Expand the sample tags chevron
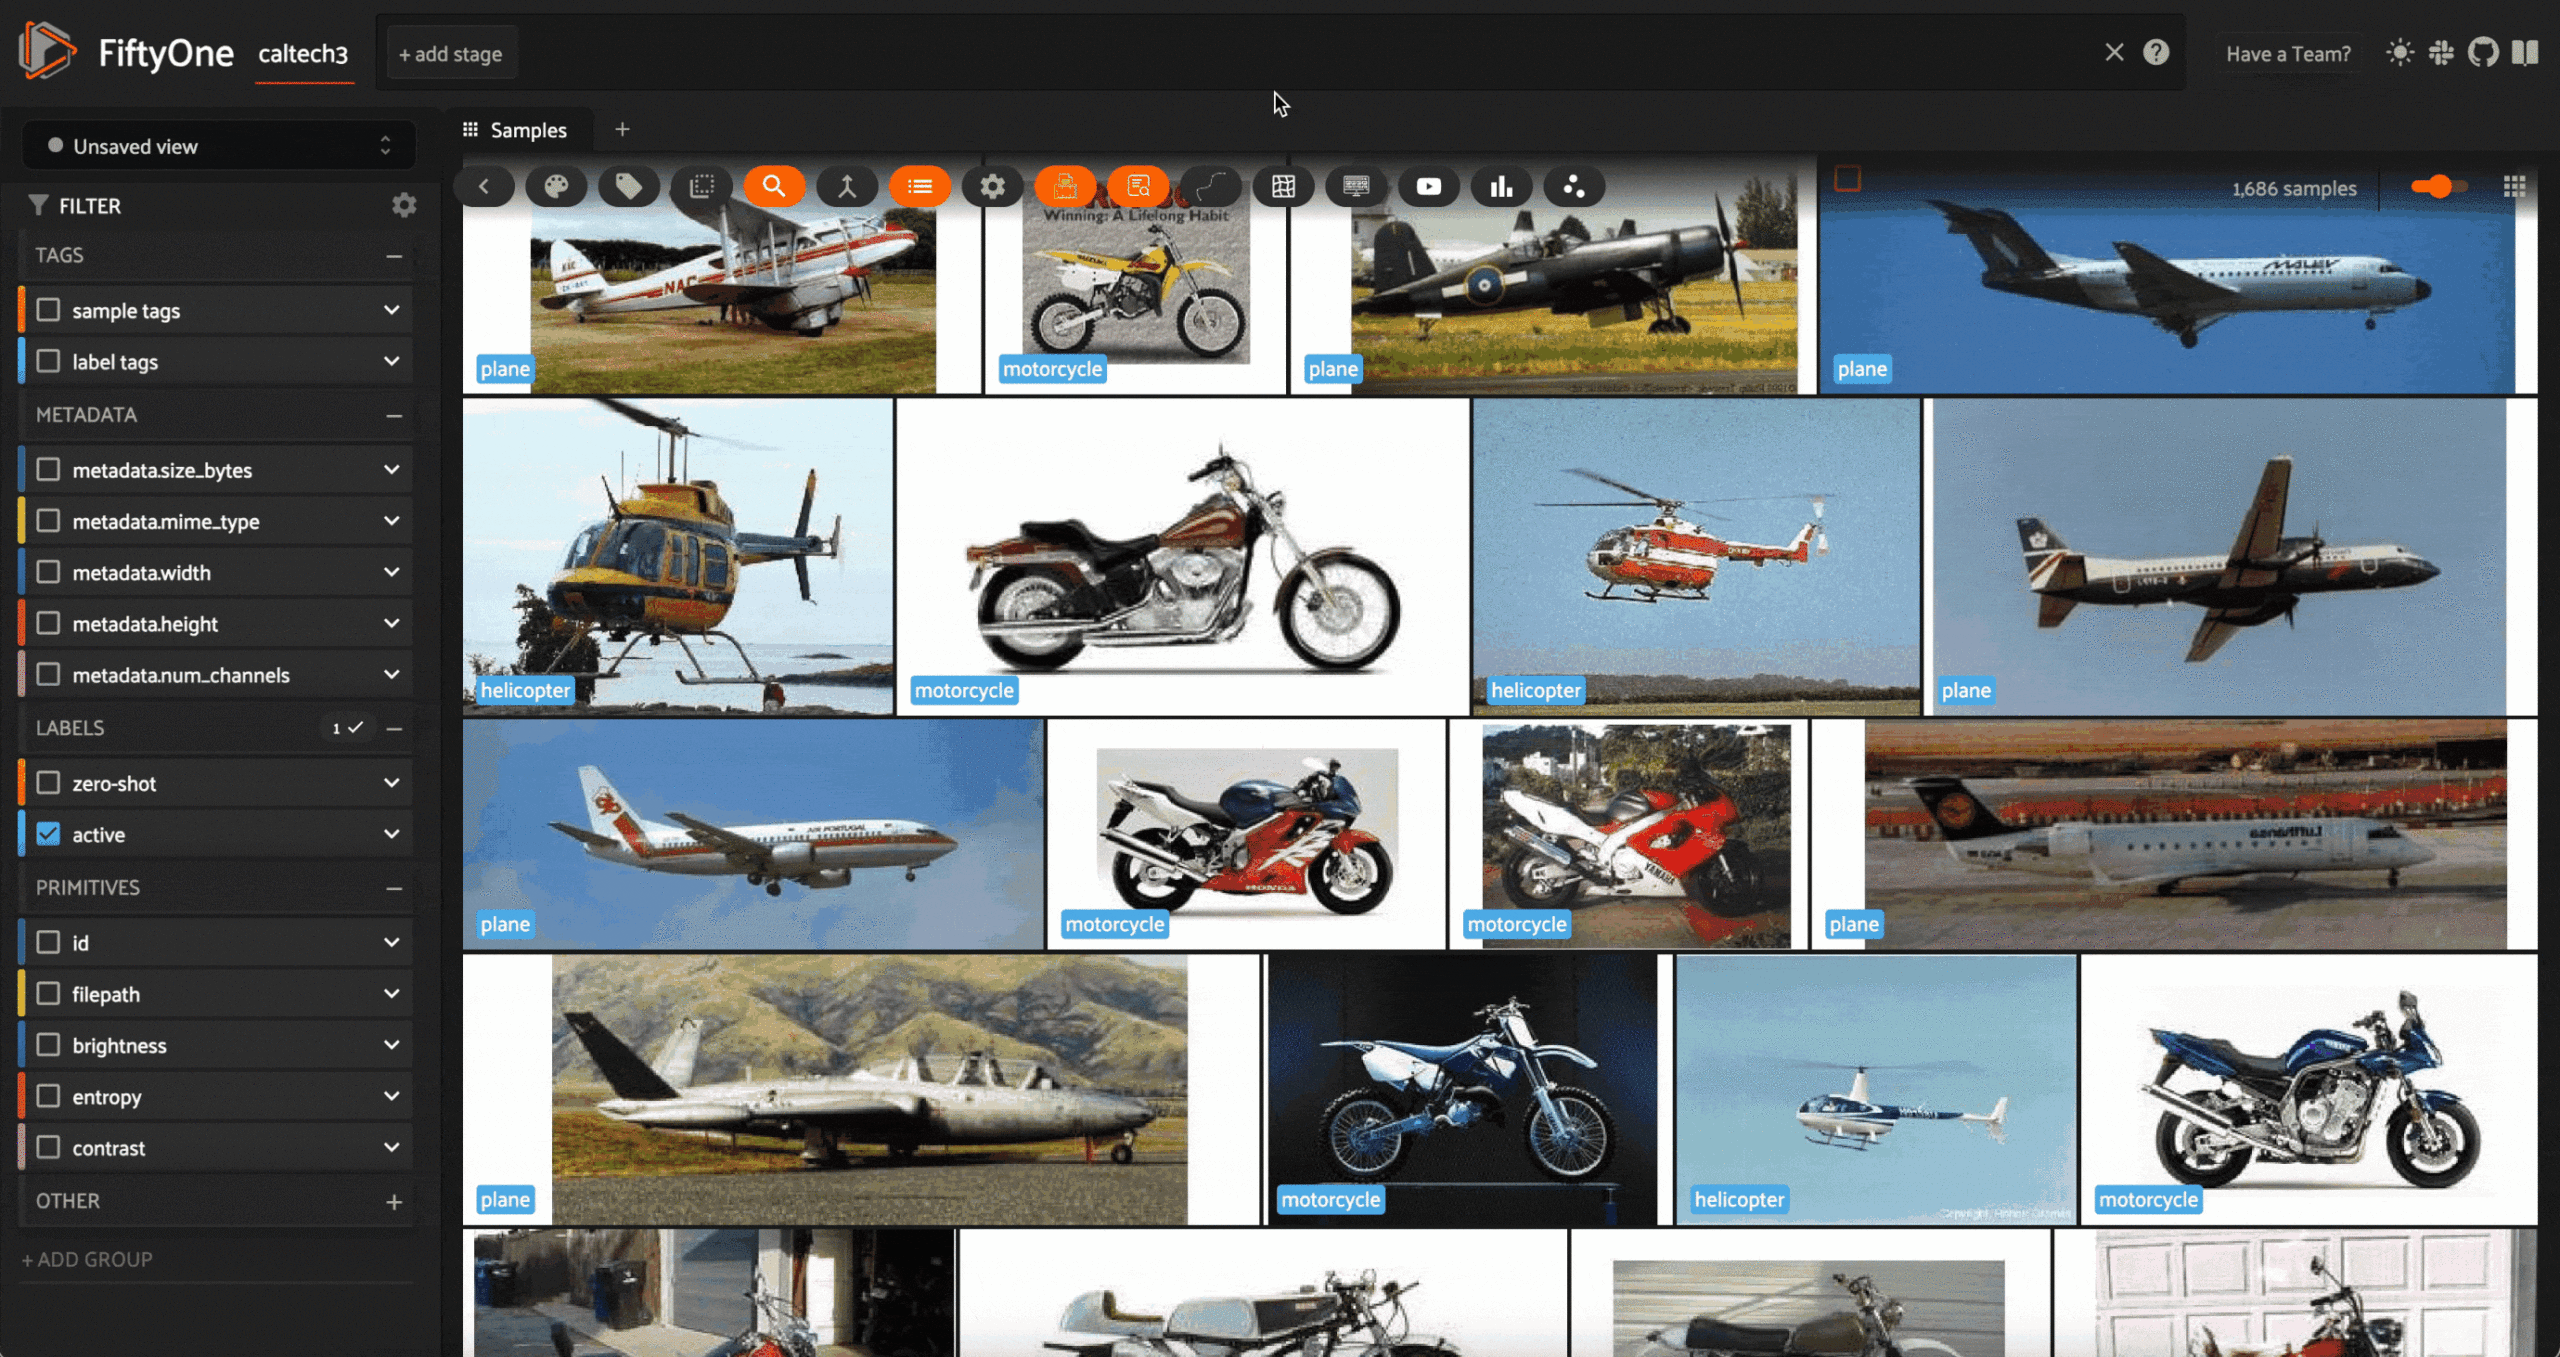 [x=391, y=310]
